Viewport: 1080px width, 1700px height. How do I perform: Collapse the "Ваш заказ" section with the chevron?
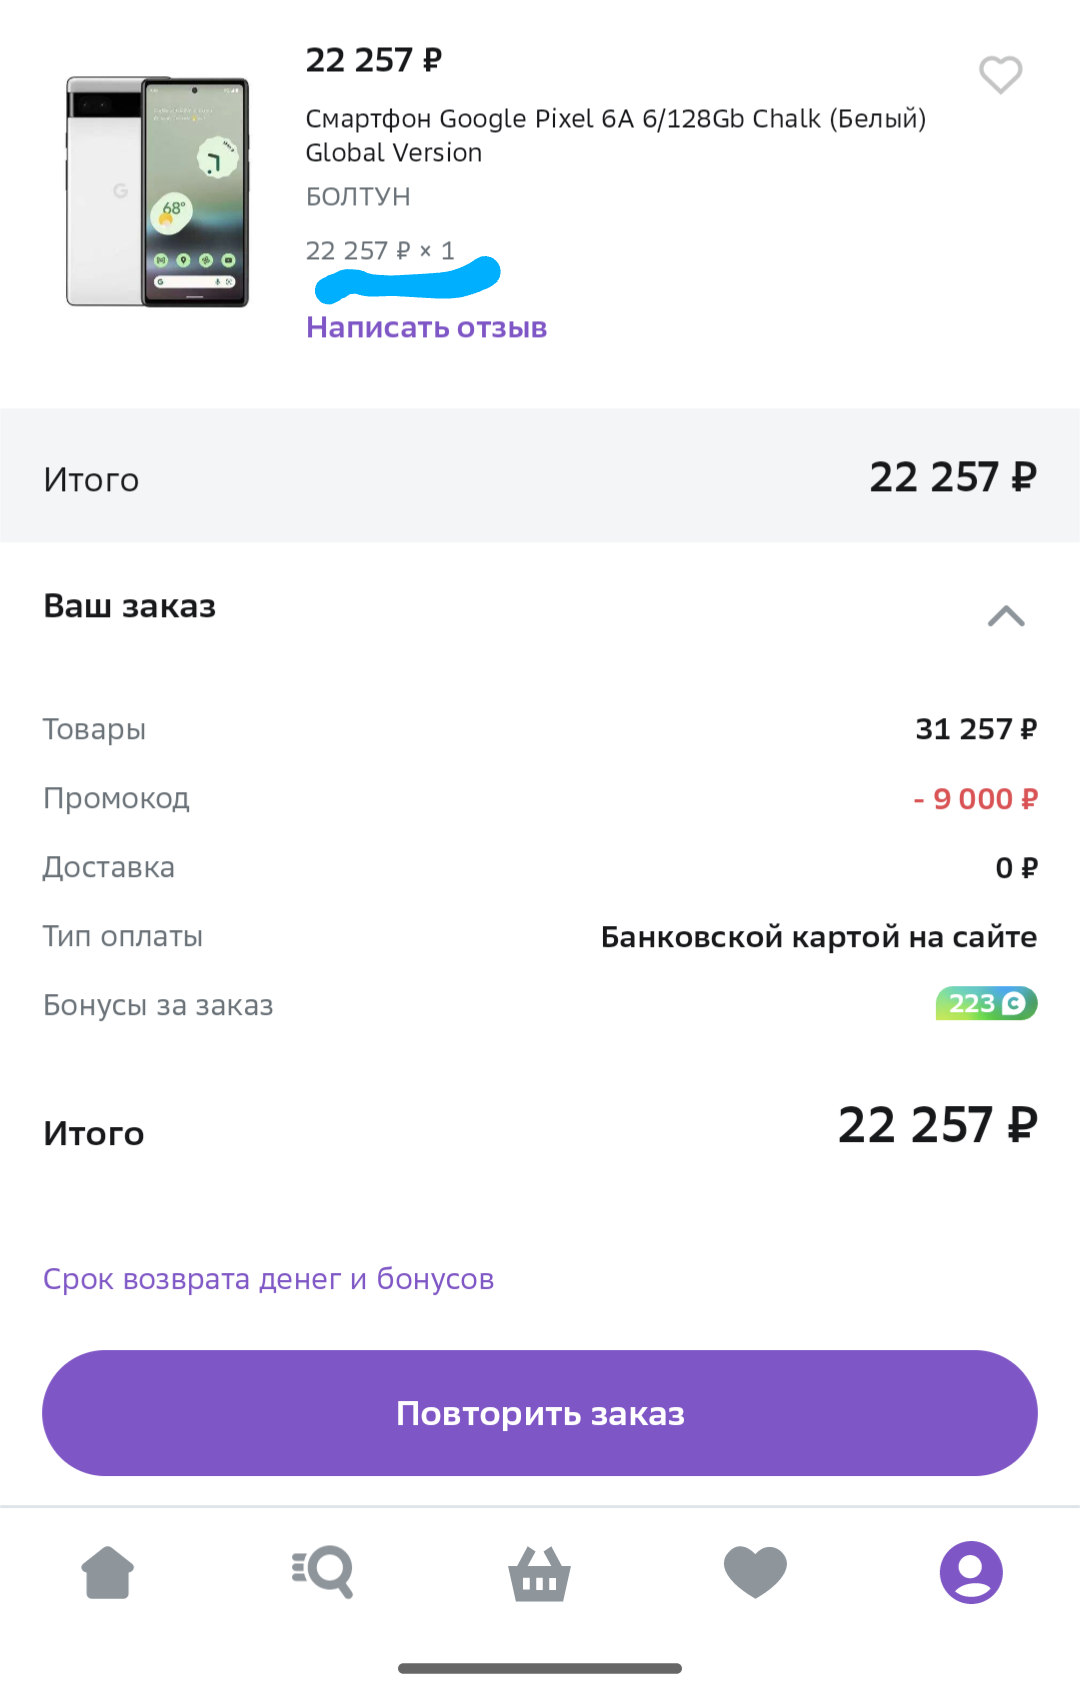(x=1006, y=616)
